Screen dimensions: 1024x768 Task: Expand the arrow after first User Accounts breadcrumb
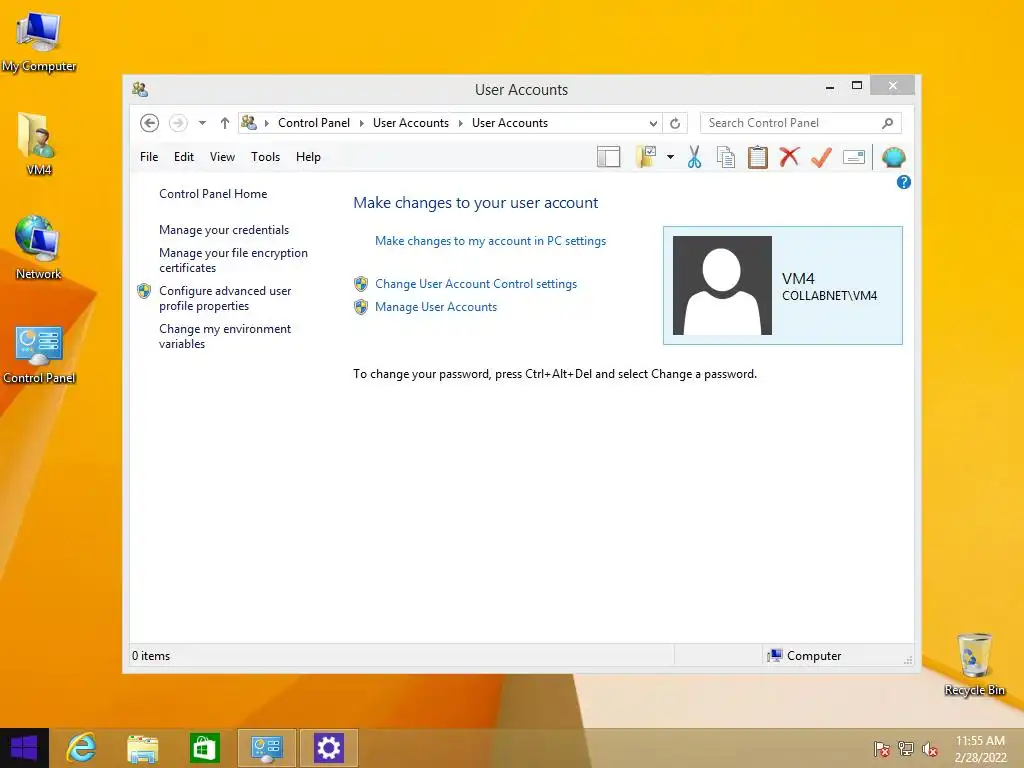[460, 123]
